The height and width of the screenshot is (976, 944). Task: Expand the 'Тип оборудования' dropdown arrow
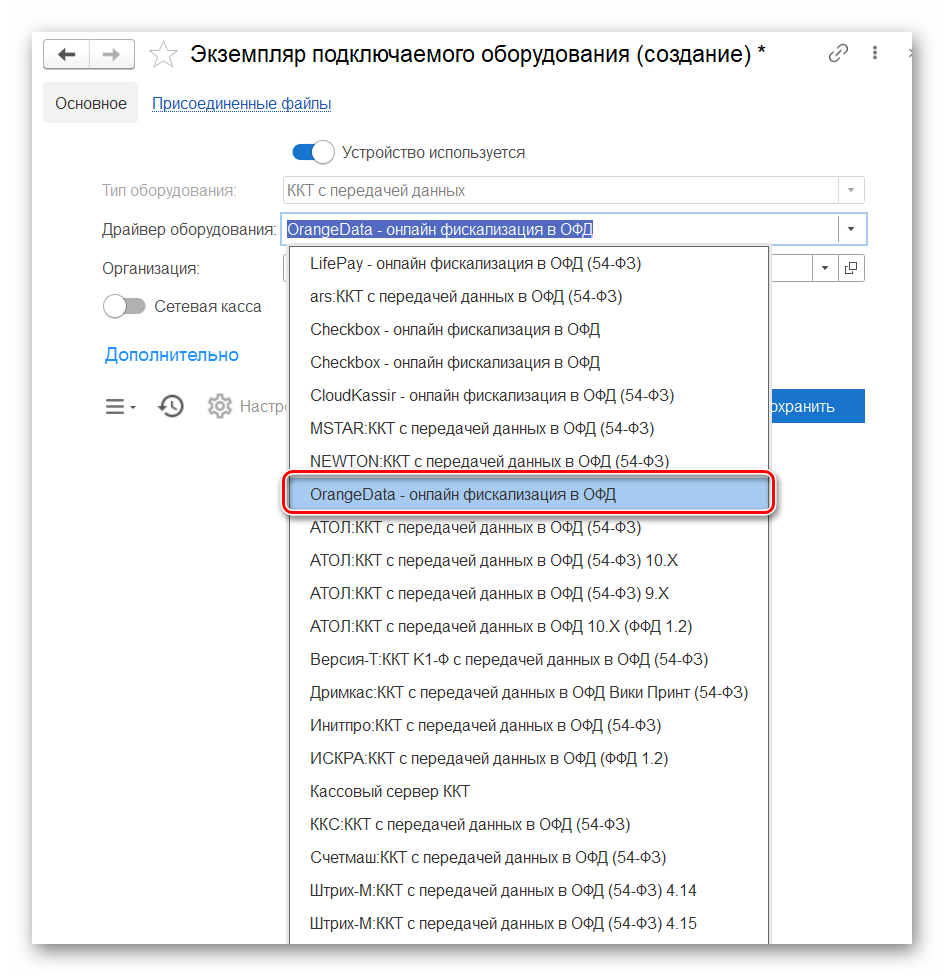[x=851, y=190]
